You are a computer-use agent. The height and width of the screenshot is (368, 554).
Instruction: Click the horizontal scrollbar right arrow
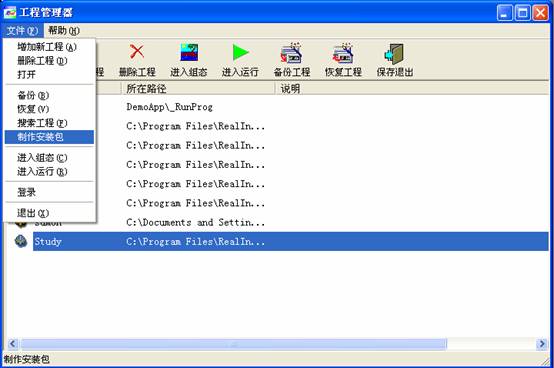click(542, 343)
